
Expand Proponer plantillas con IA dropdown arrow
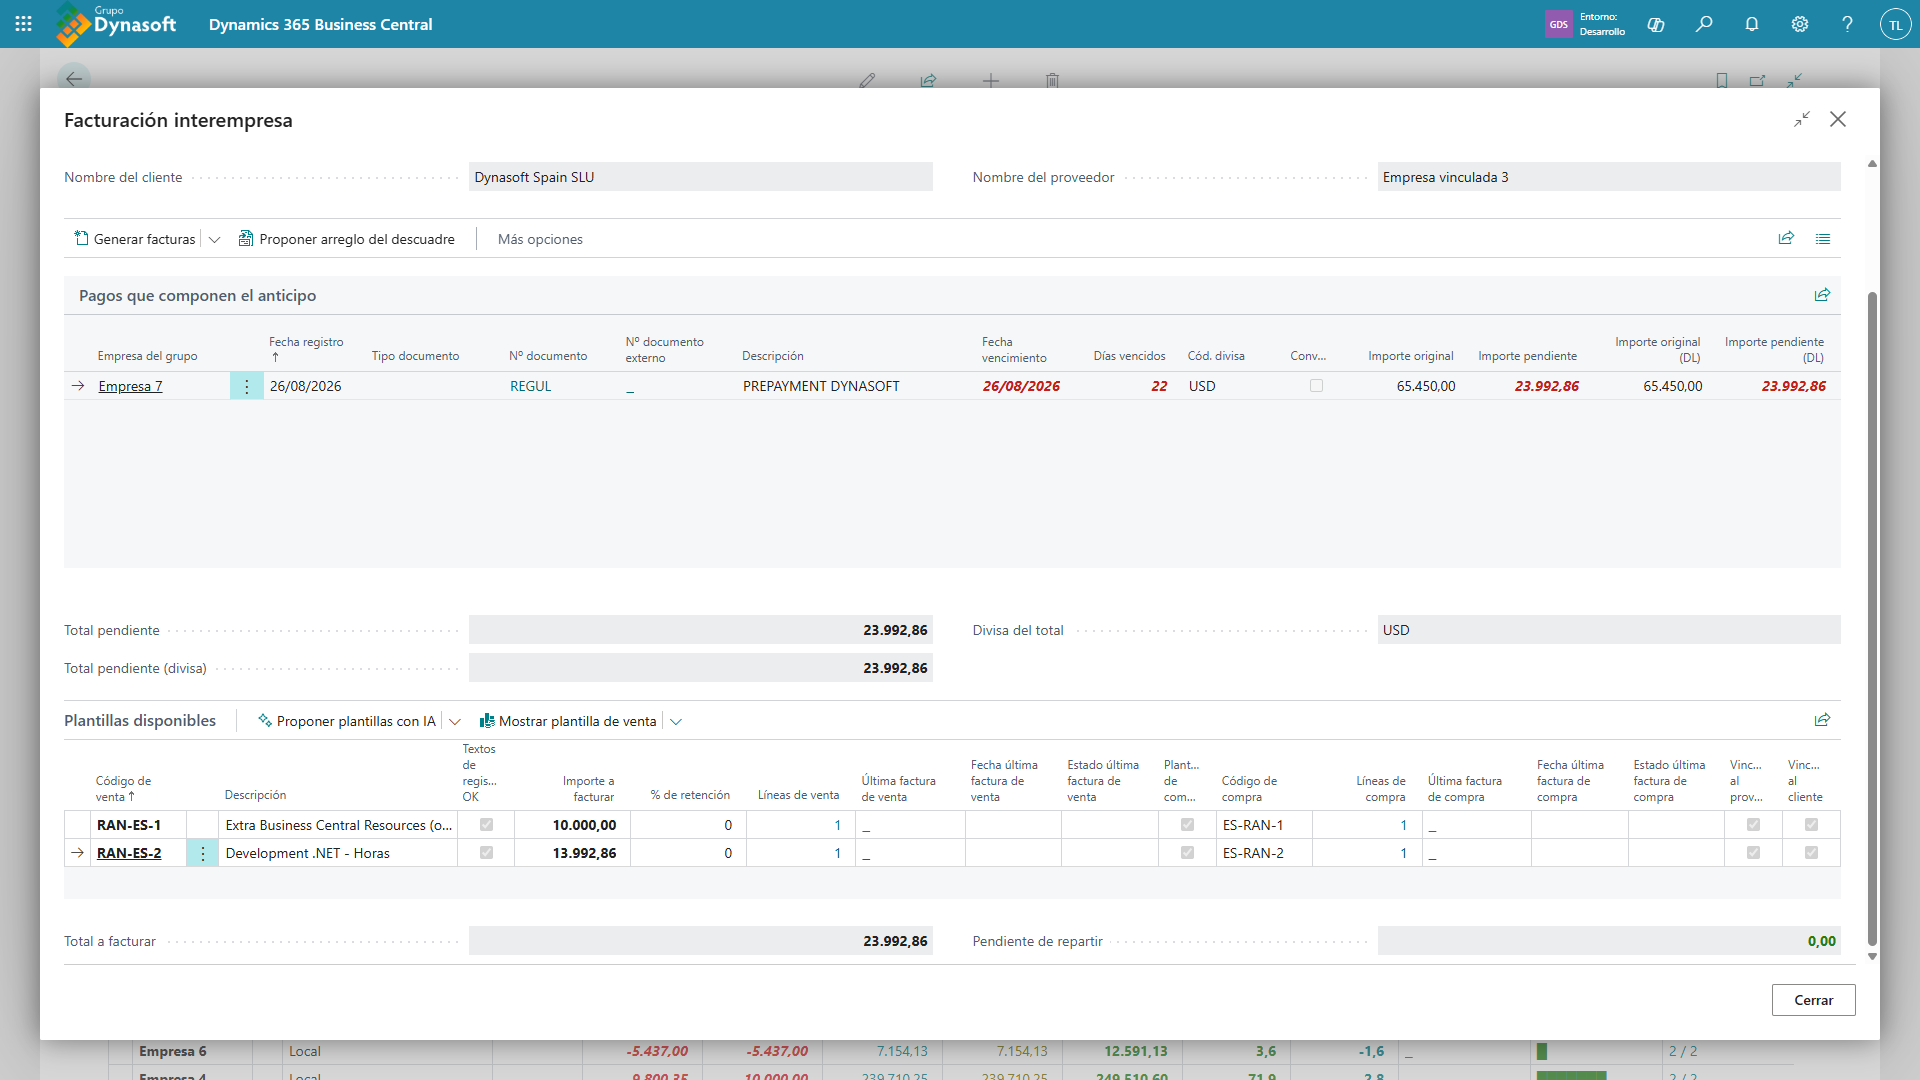(x=455, y=721)
